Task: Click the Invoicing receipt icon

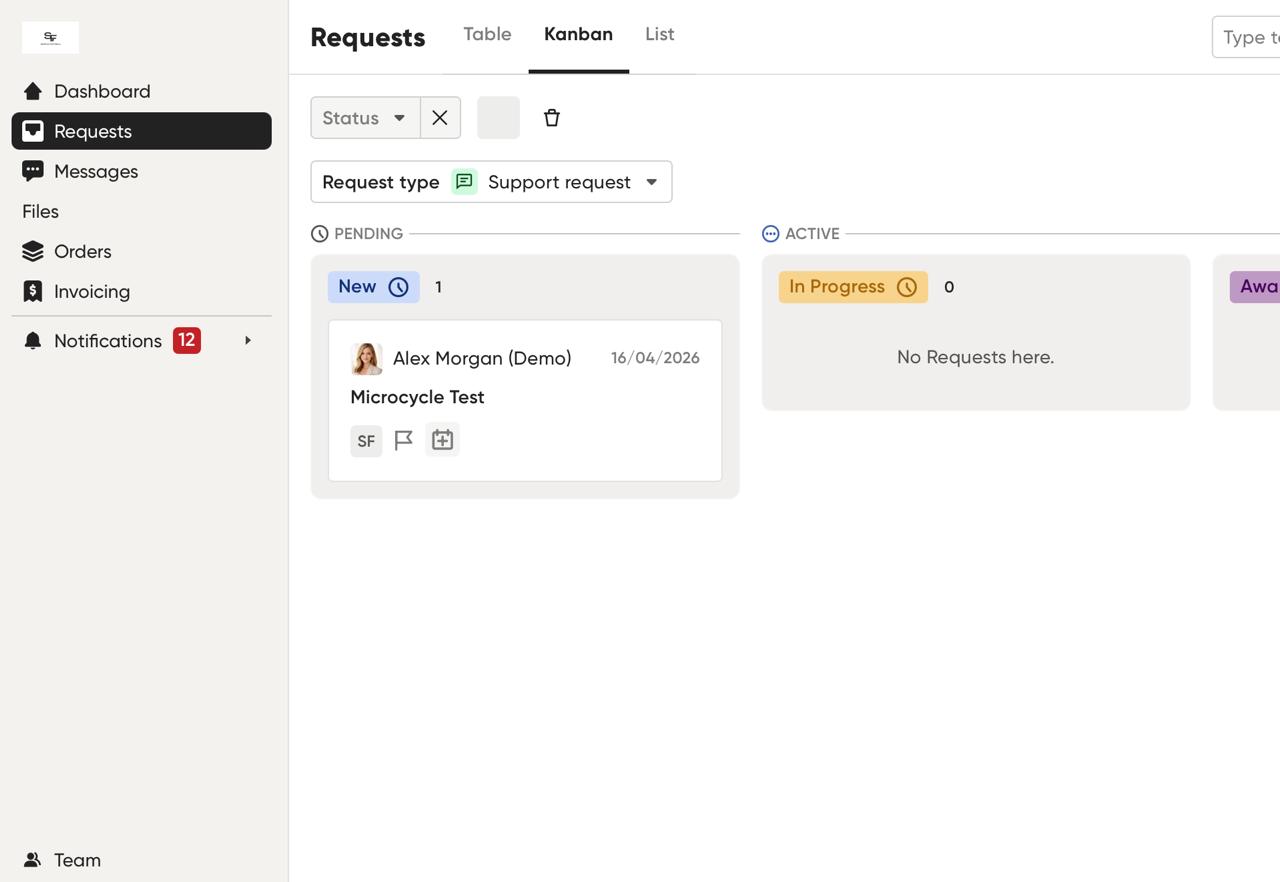Action: (x=33, y=291)
